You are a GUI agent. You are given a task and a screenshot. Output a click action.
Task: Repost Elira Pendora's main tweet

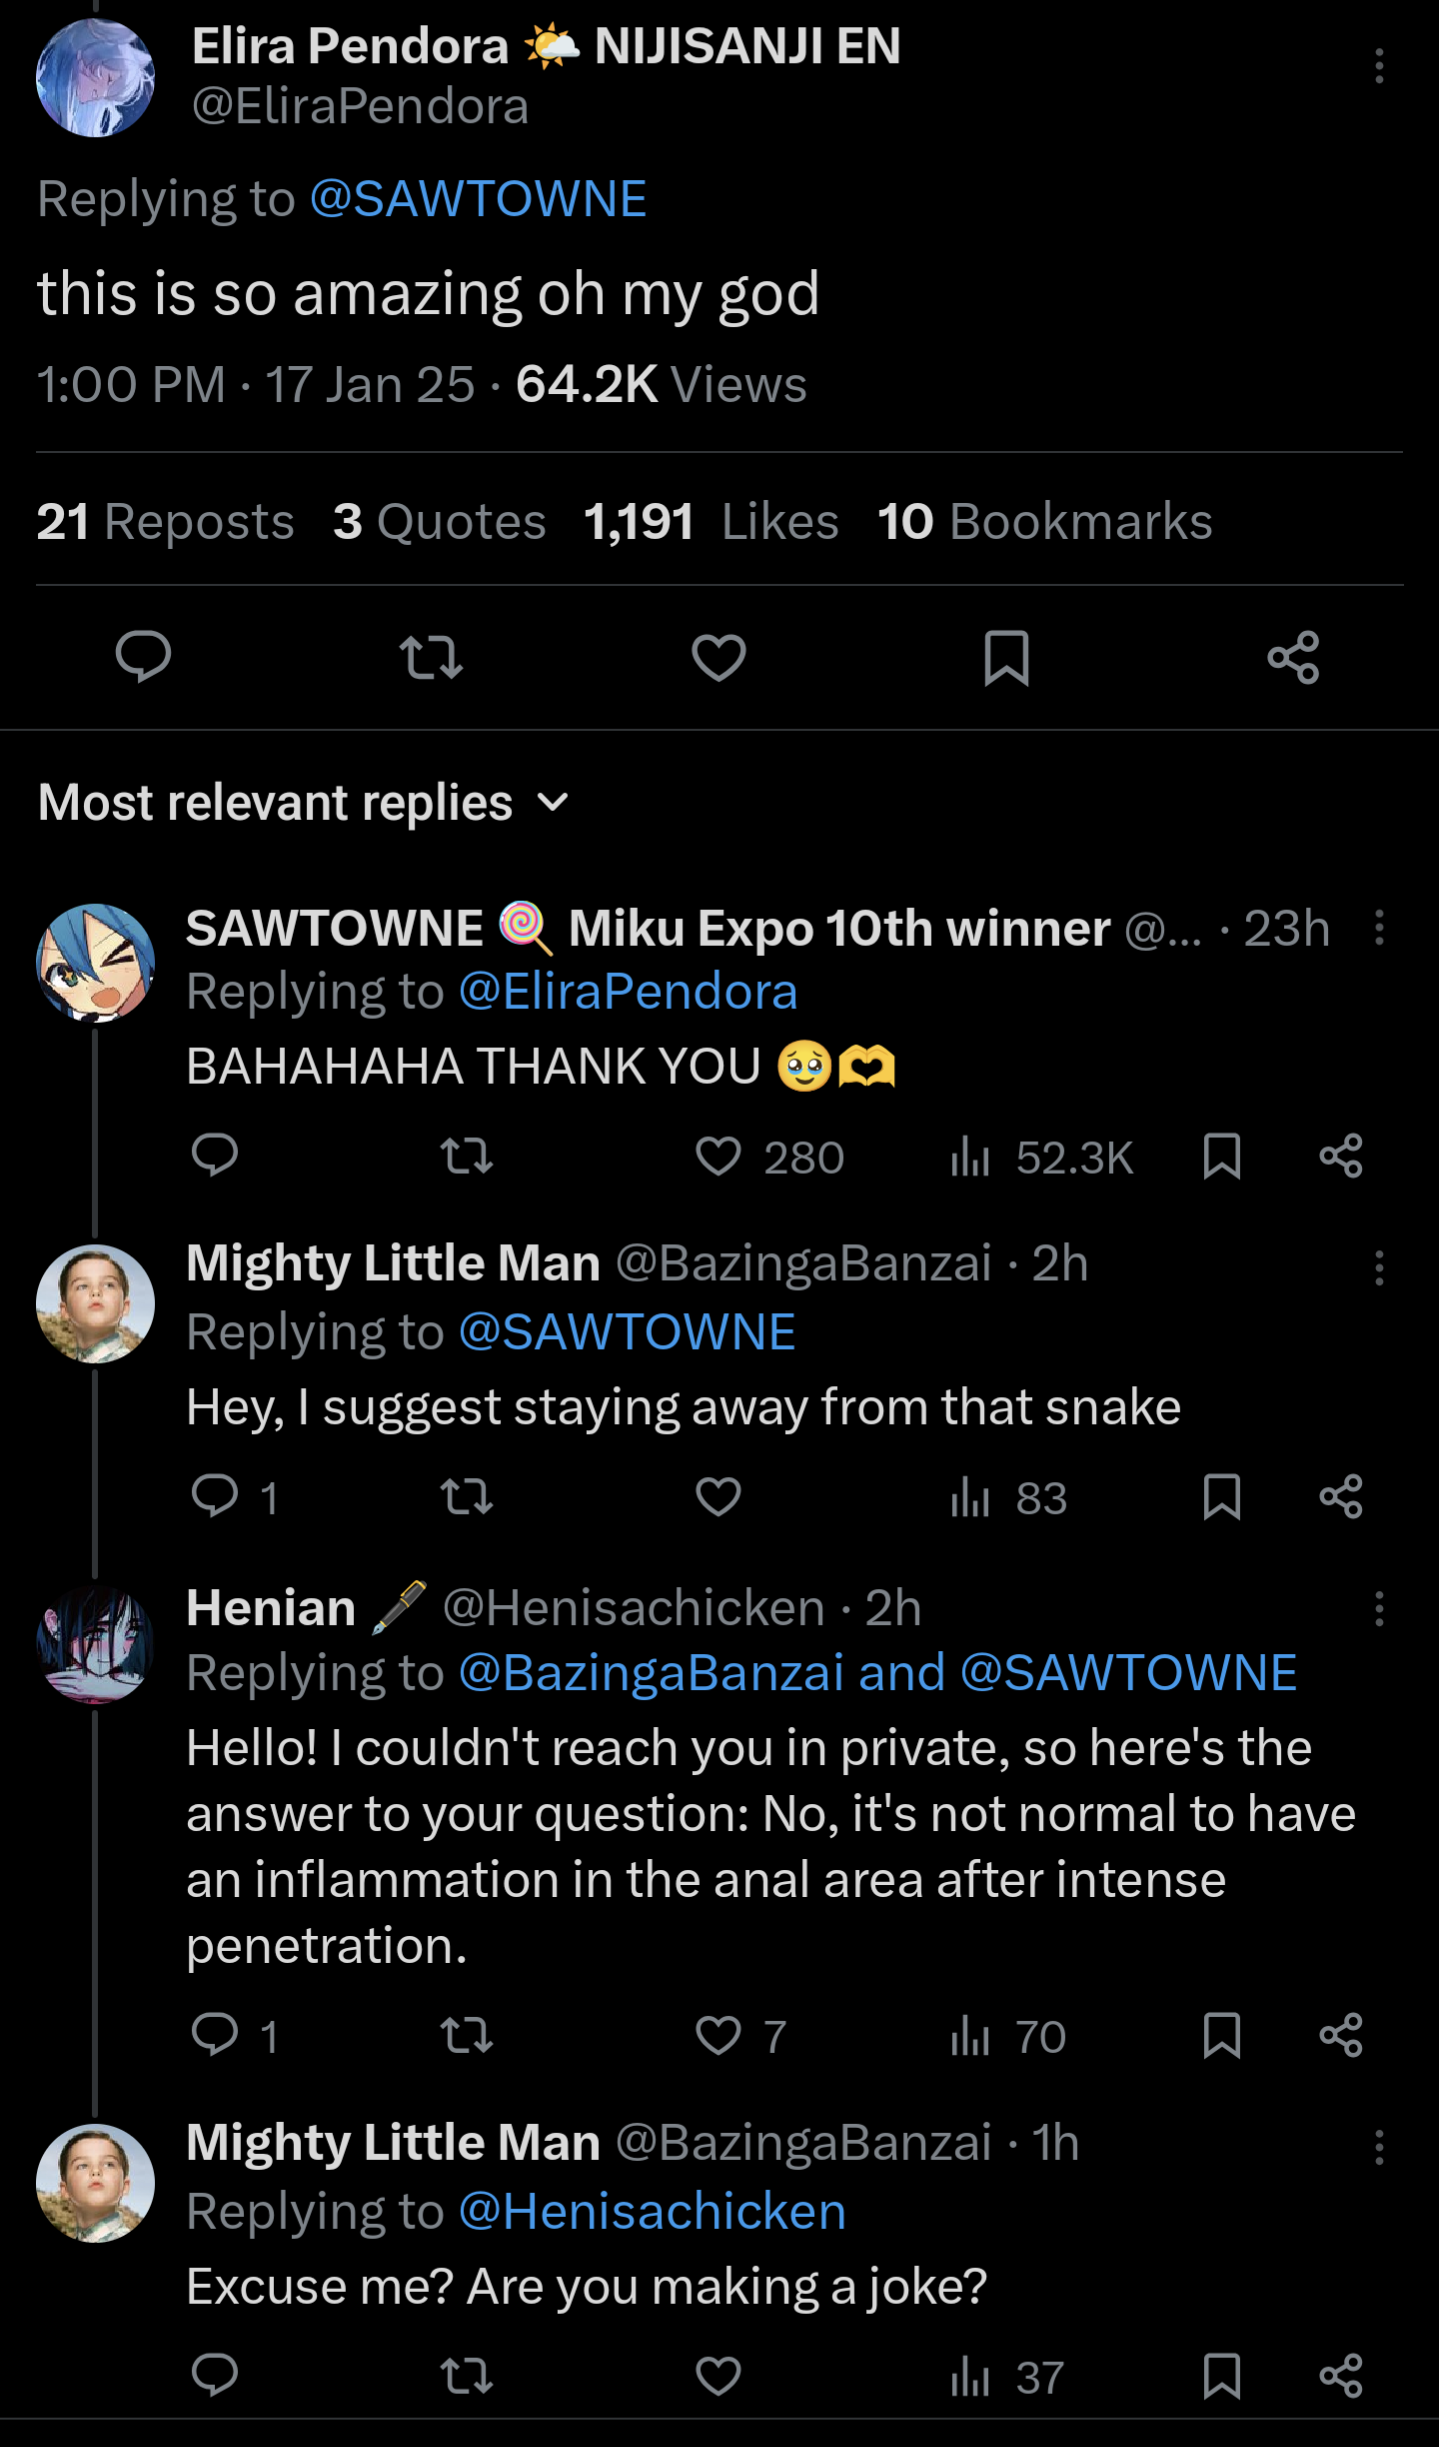pos(431,657)
